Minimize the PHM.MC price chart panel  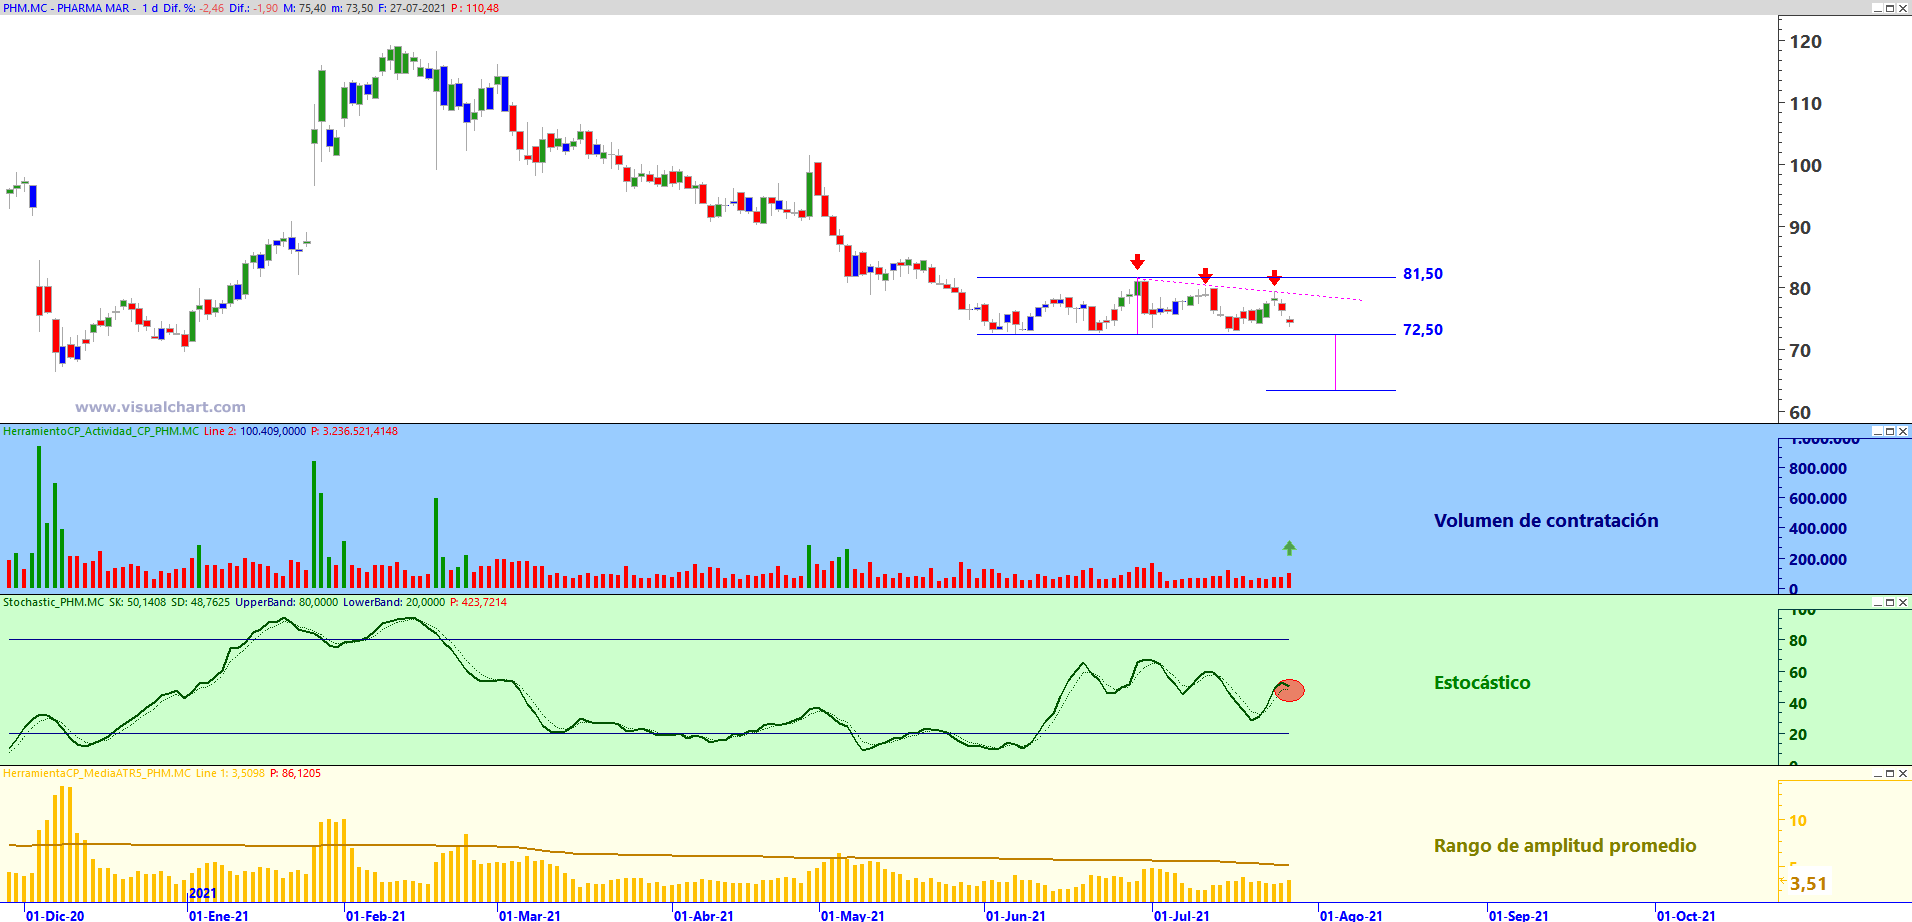(1877, 8)
